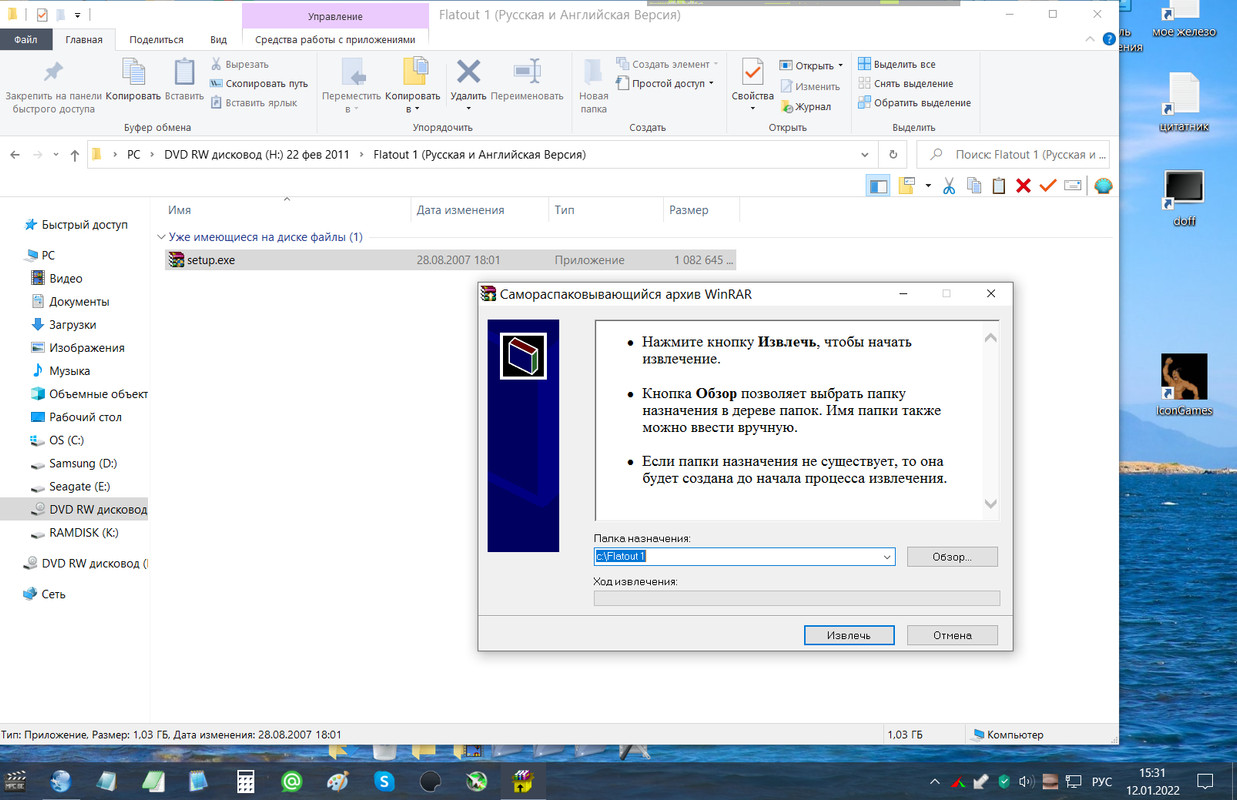Click the Копировать (Copy) ribbon icon
Viewport: 1237px width, 800px height.
point(133,72)
